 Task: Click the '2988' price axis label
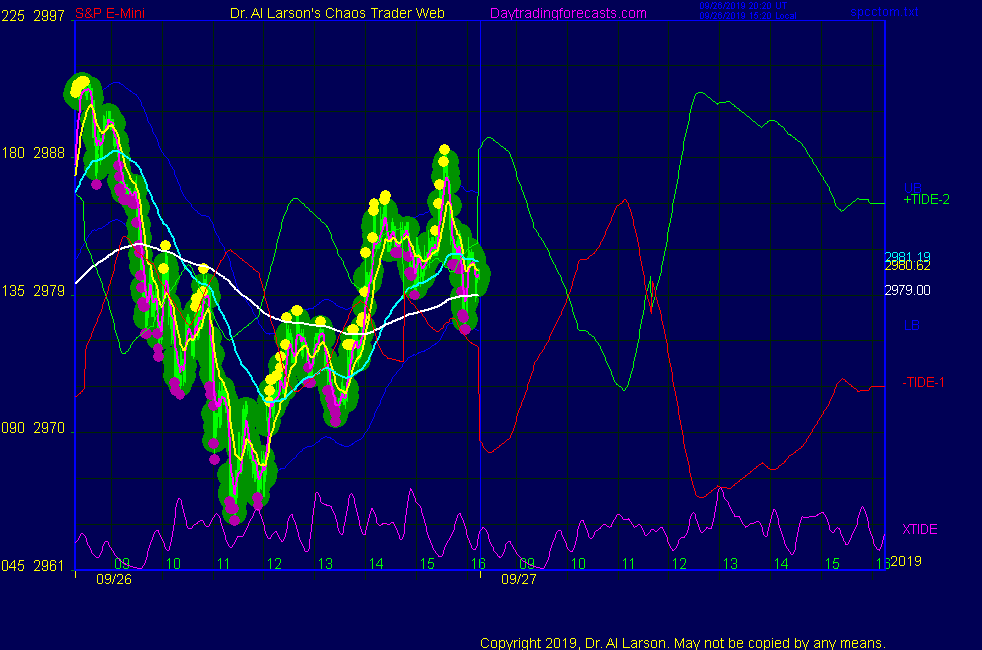pos(49,153)
